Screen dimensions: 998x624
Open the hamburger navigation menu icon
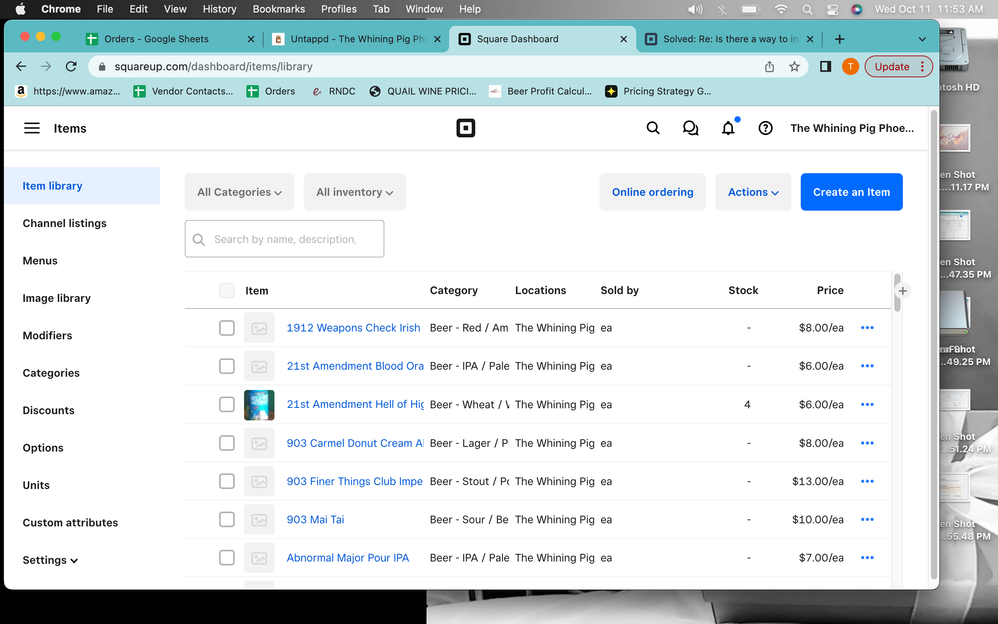point(32,128)
